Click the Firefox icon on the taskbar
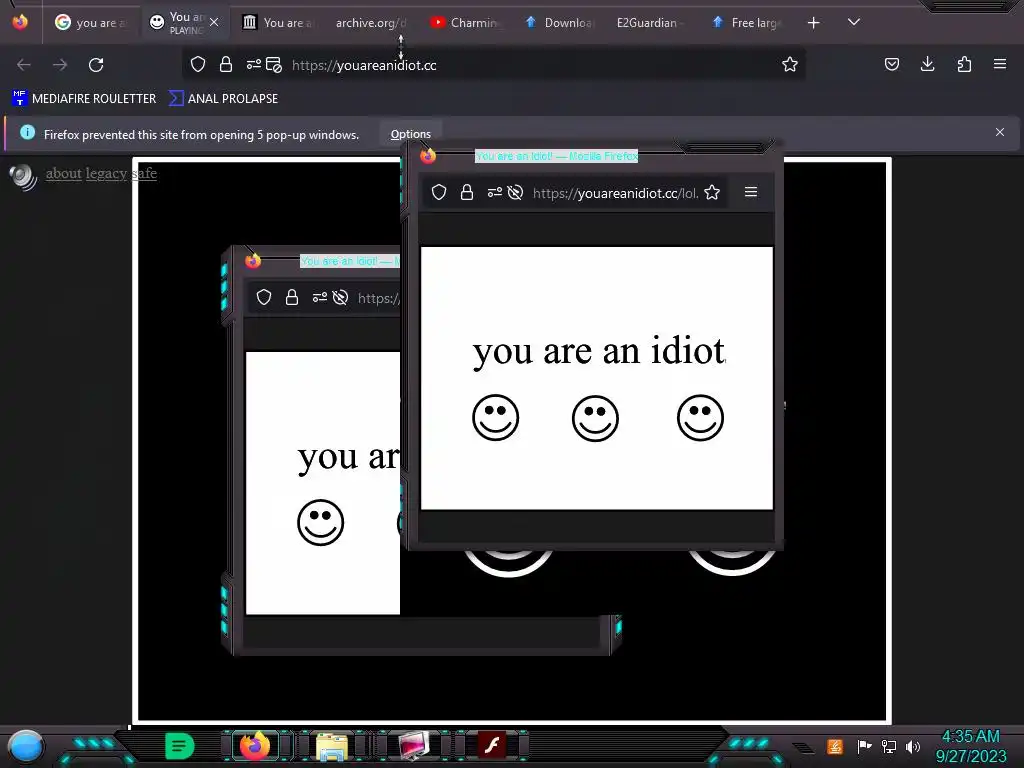This screenshot has width=1024, height=768. tap(255, 745)
